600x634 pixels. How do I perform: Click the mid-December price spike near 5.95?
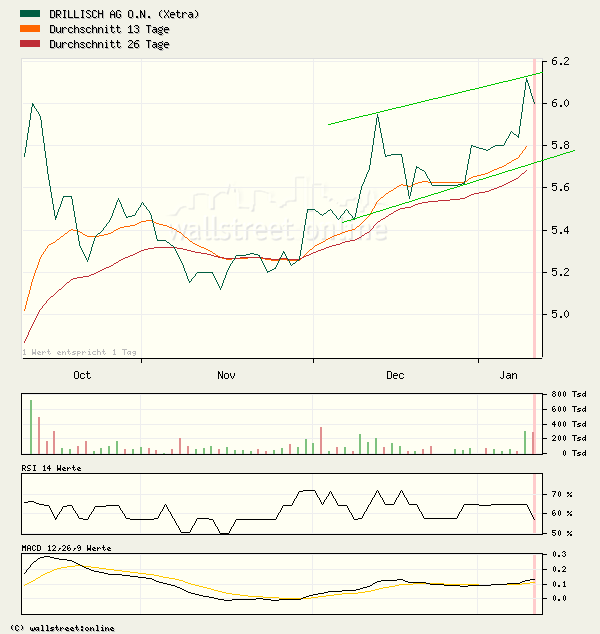pyautogui.click(x=378, y=115)
